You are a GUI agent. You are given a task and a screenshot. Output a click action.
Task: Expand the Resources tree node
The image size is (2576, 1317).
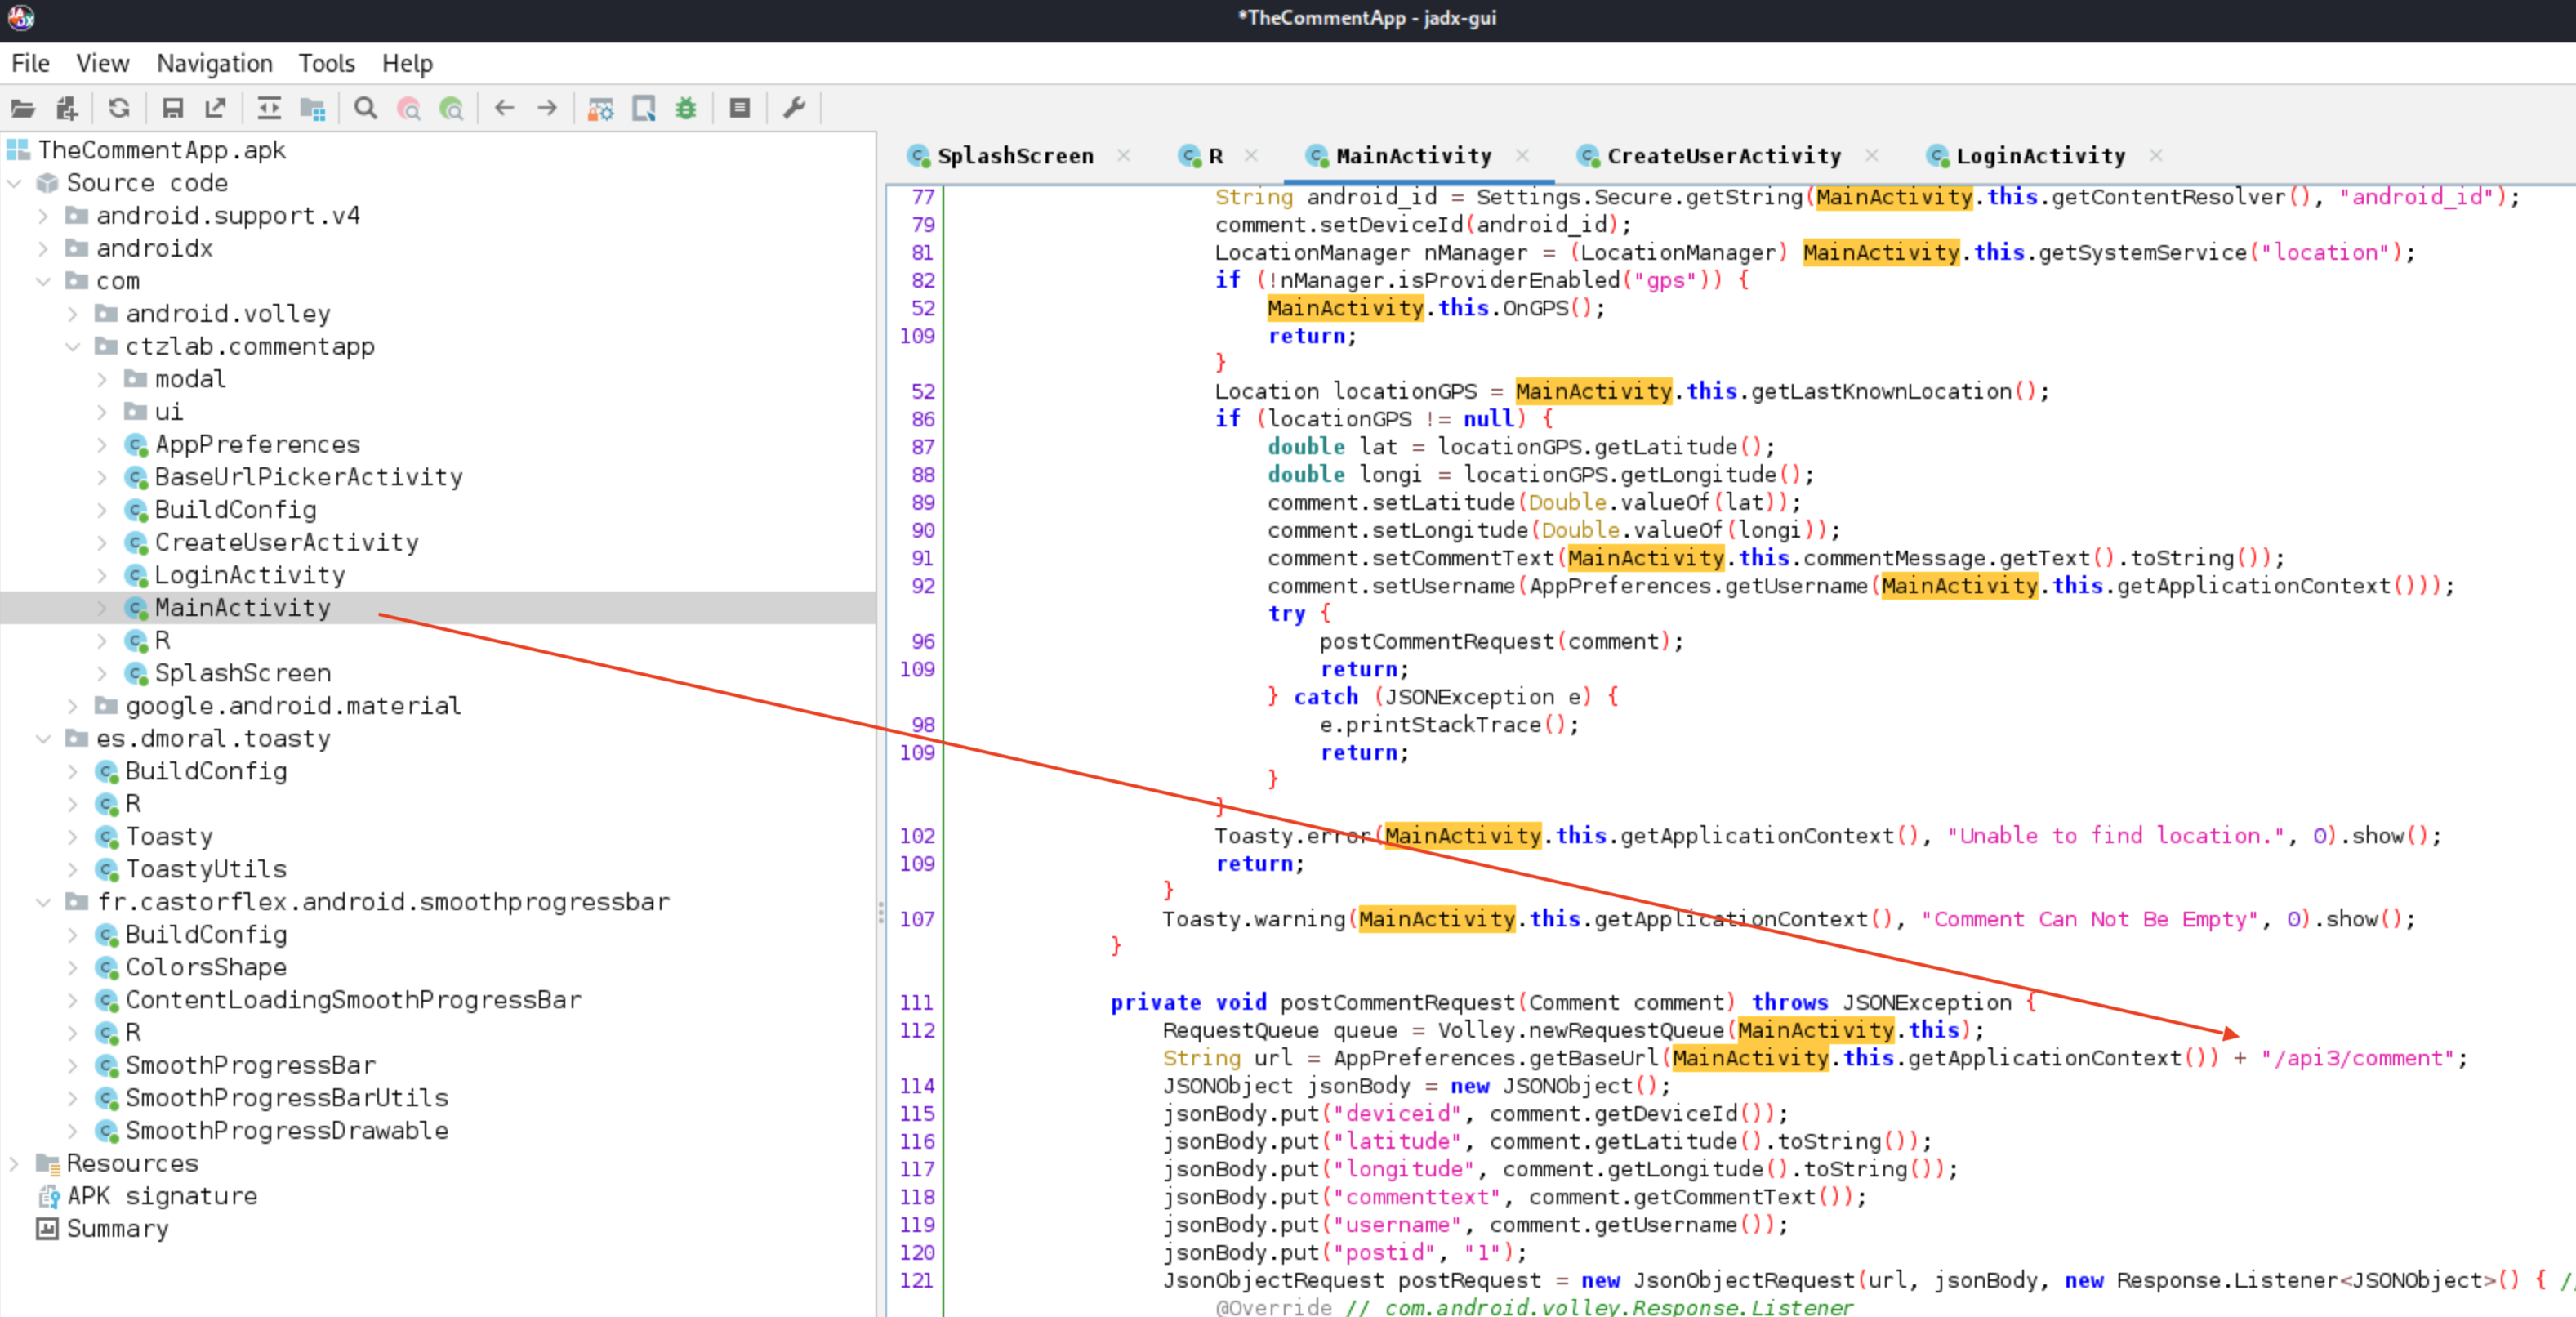pyautogui.click(x=14, y=1164)
